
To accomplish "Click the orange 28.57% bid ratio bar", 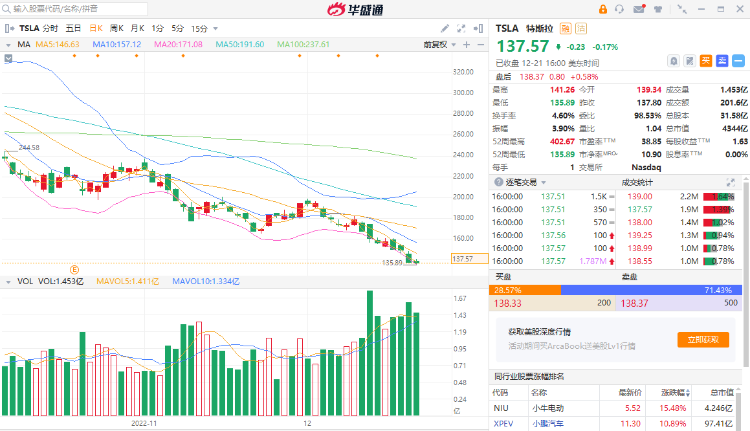I will pos(525,290).
